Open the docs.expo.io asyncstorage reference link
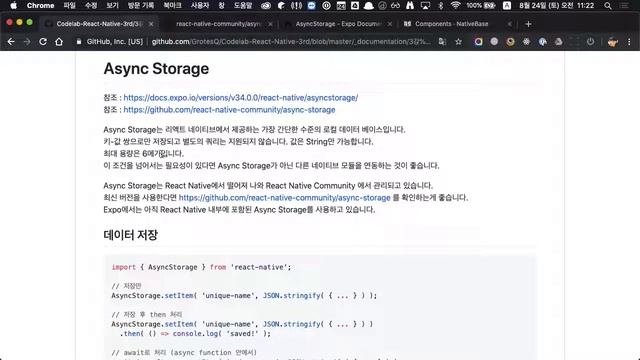 [x=241, y=98]
